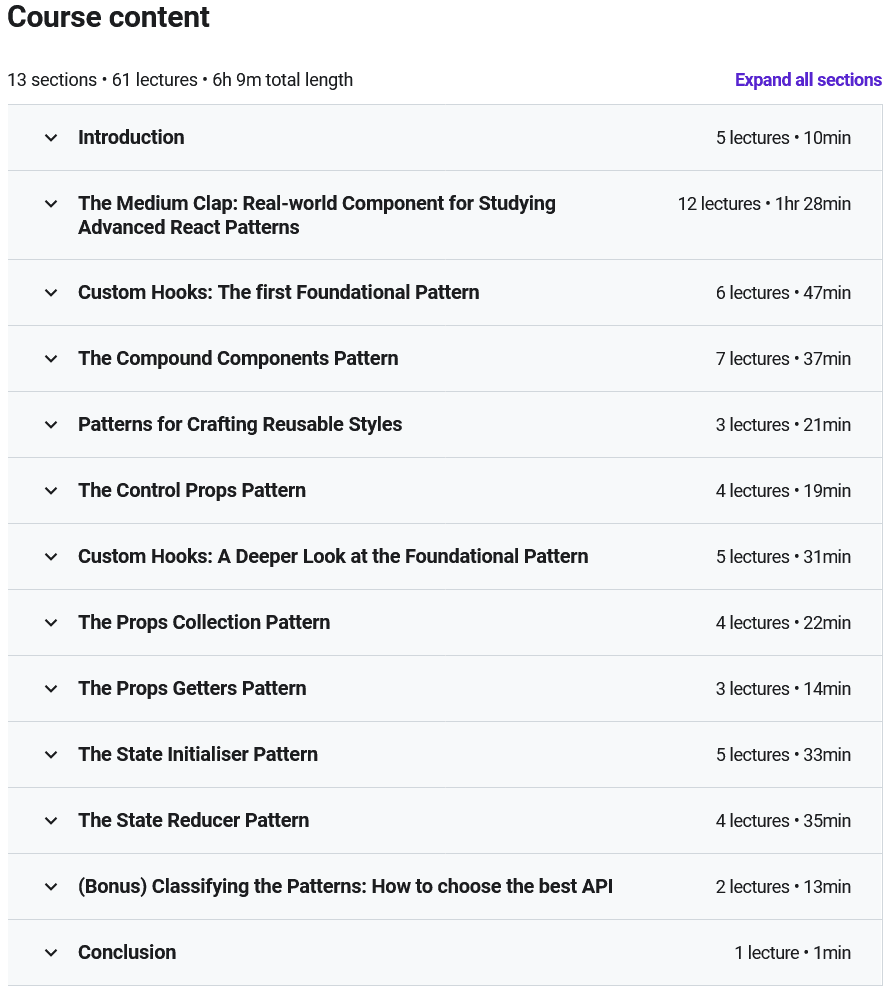Image resolution: width=890 pixels, height=993 pixels.
Task: Expand the Bonus Classifying the Patterns chevron
Action: (x=51, y=887)
